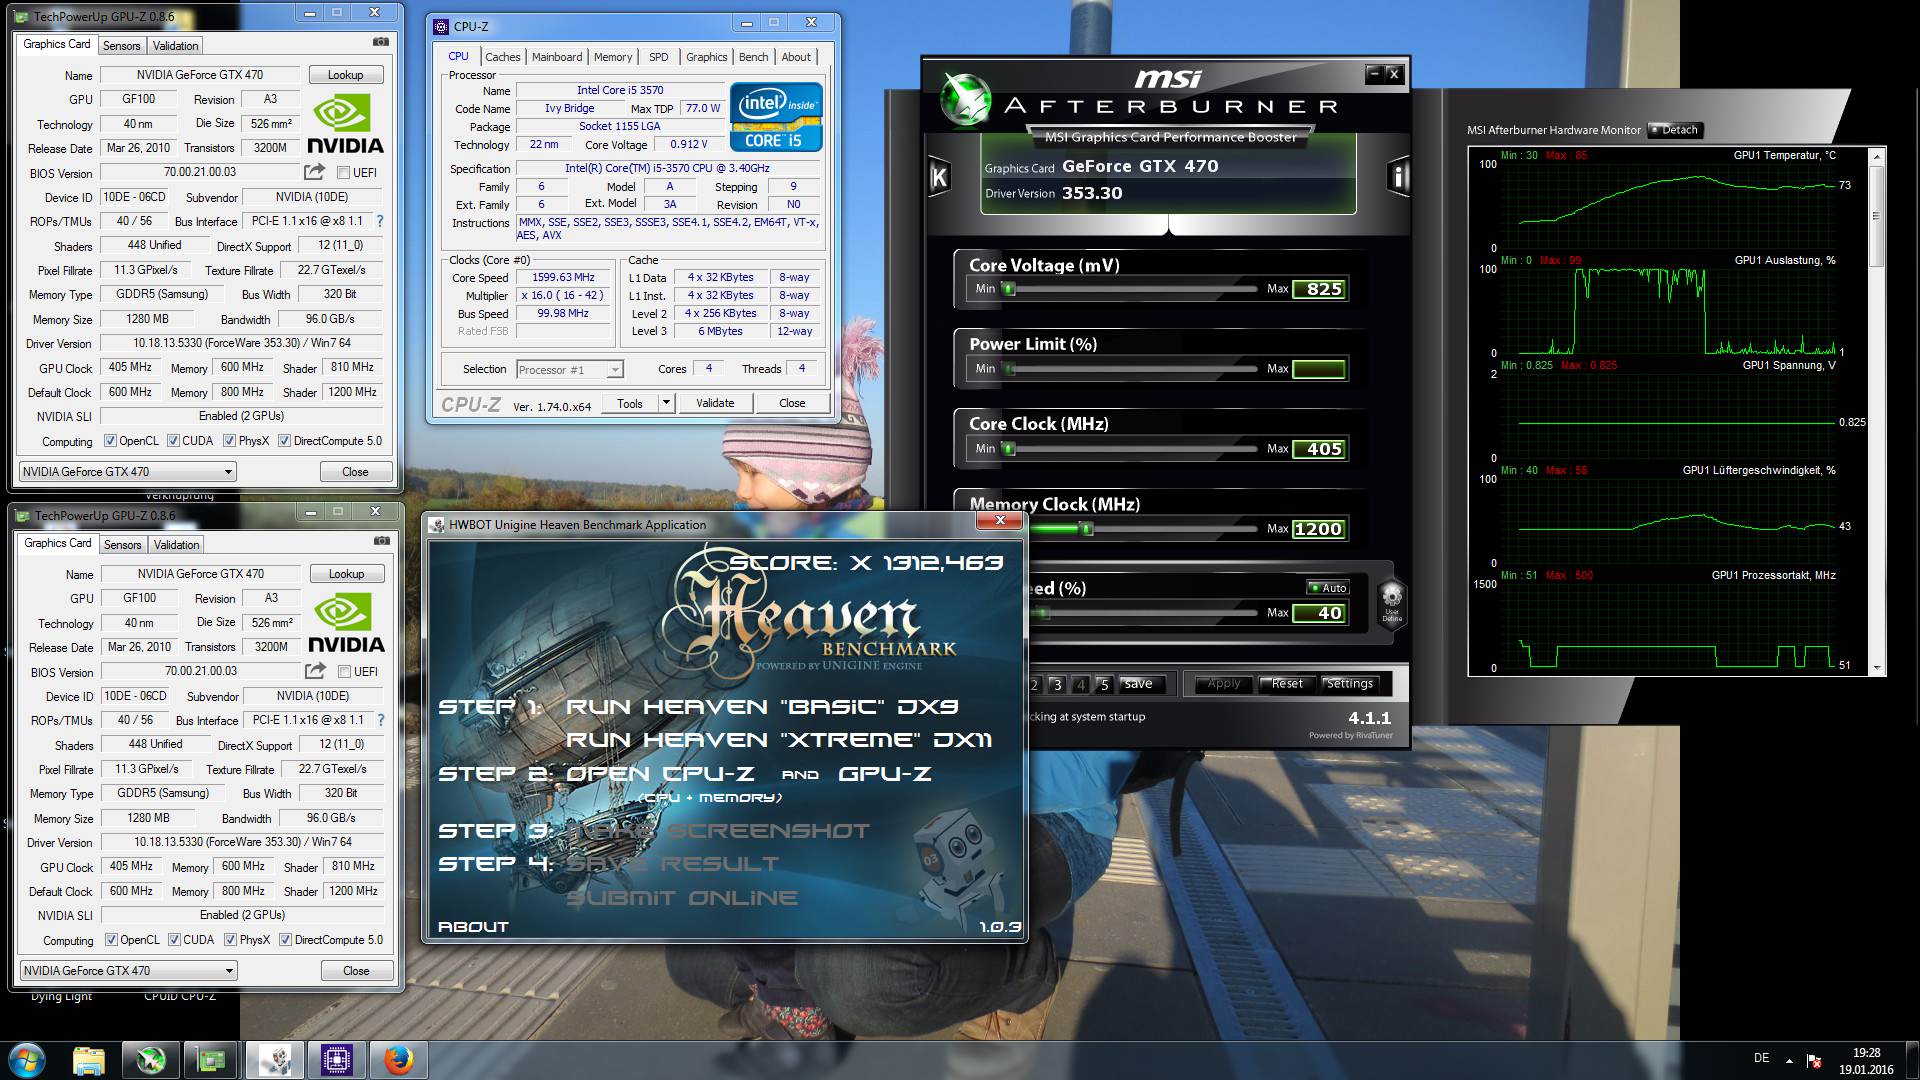Click the Detach button on Hardware Monitor
The height and width of the screenshot is (1080, 1920).
[1674, 130]
